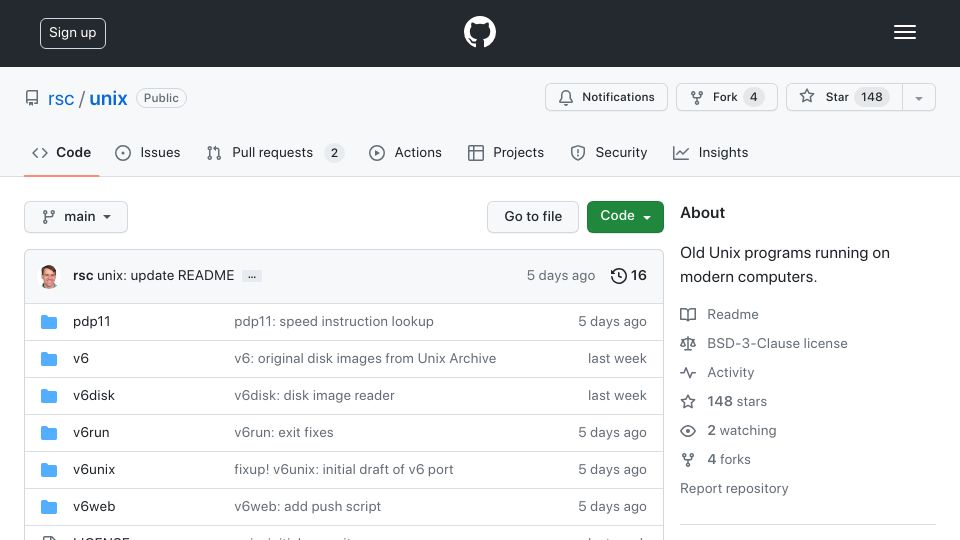Open commit 'v6: original disk images from Unix Archive'
The image size is (960, 540).
coord(365,359)
